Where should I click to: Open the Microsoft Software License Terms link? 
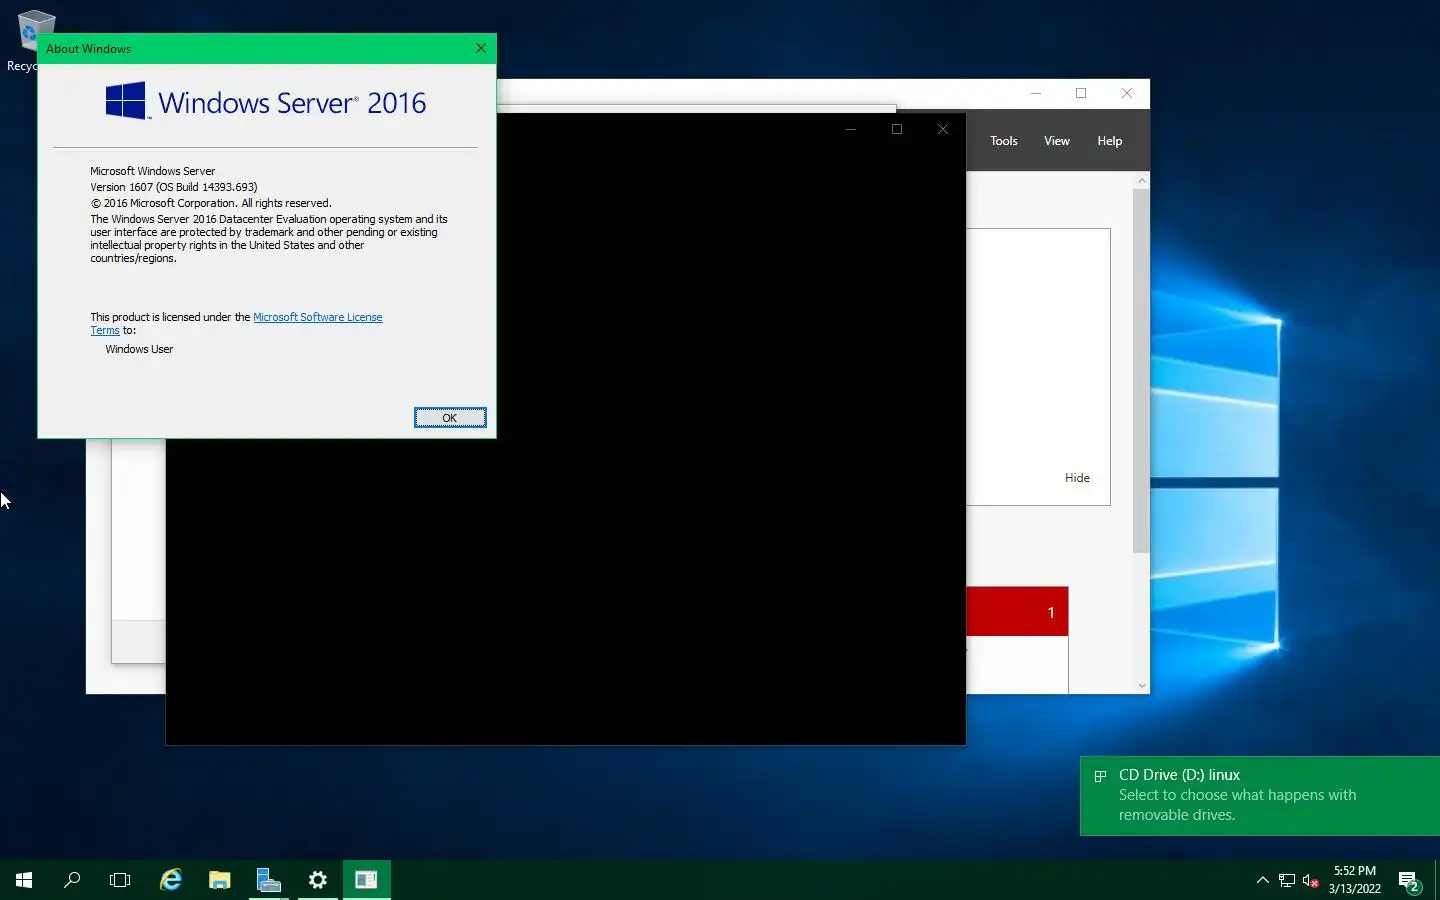[317, 317]
